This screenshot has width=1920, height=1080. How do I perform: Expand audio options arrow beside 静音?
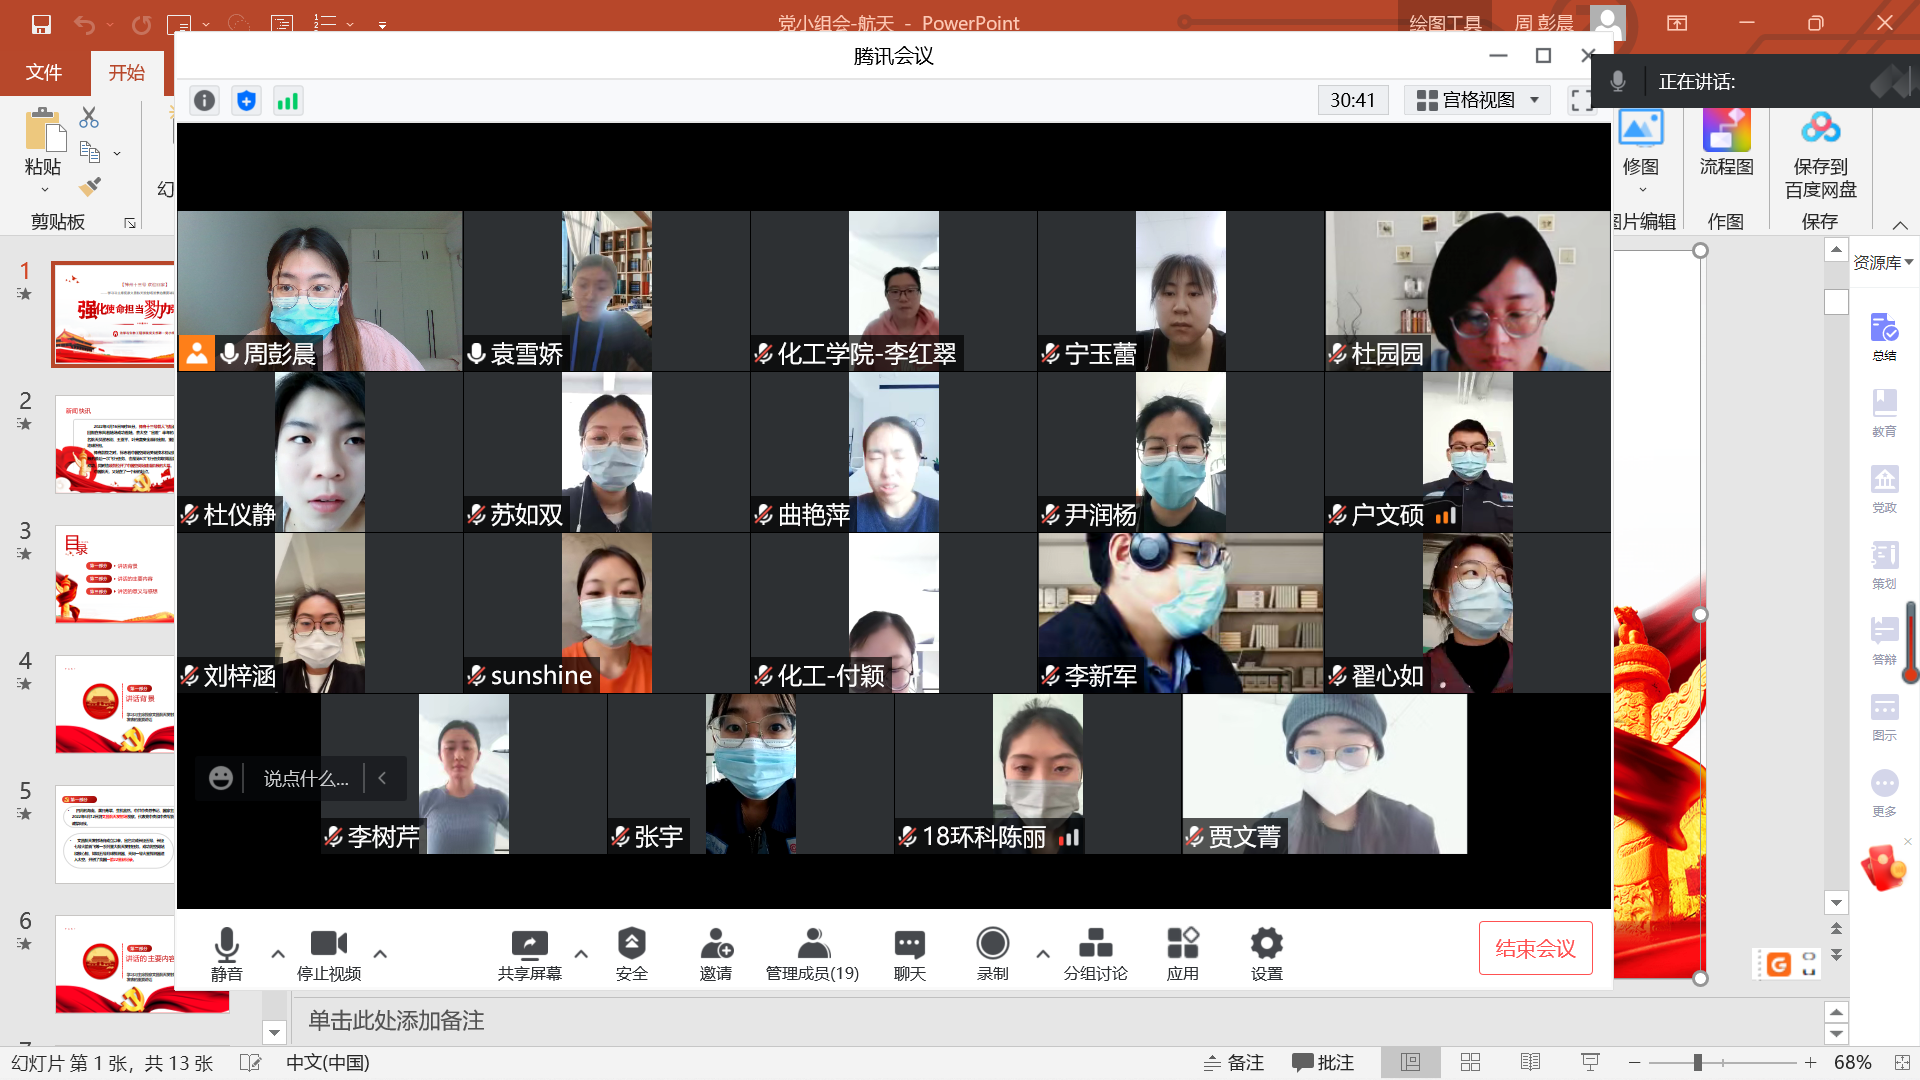pyautogui.click(x=278, y=954)
